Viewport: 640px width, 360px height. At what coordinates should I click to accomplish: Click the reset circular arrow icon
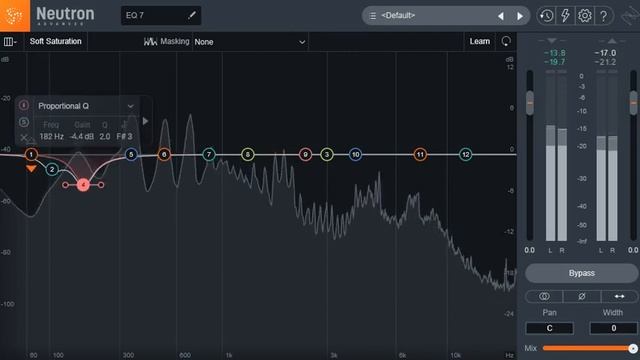(x=506, y=41)
